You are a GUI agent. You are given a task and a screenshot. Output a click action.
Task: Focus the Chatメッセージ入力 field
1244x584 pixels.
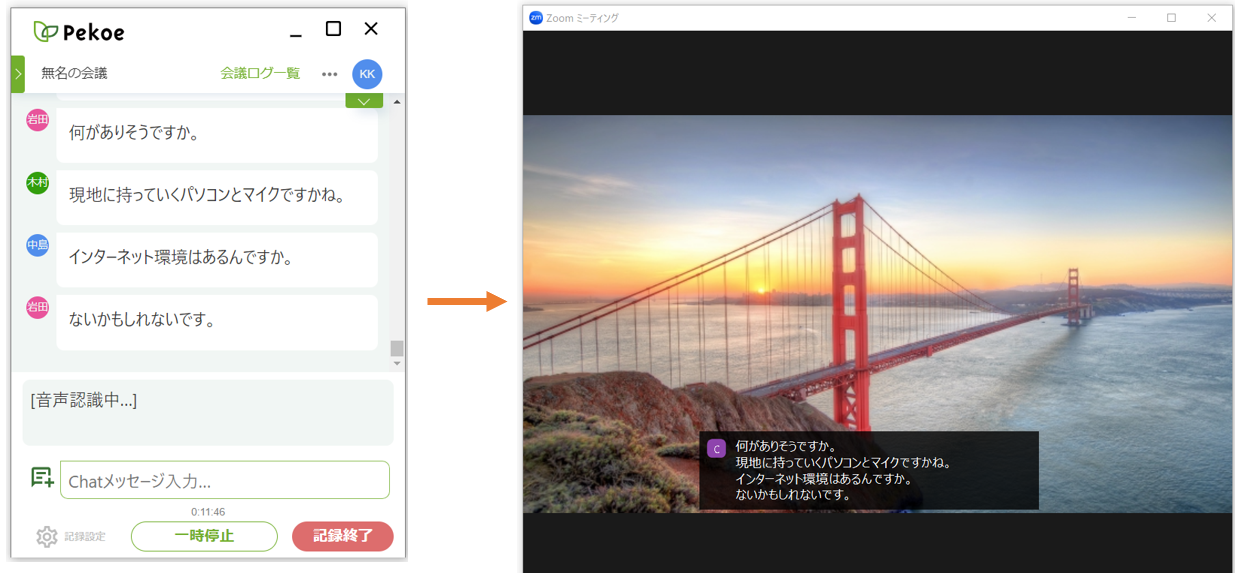(225, 480)
